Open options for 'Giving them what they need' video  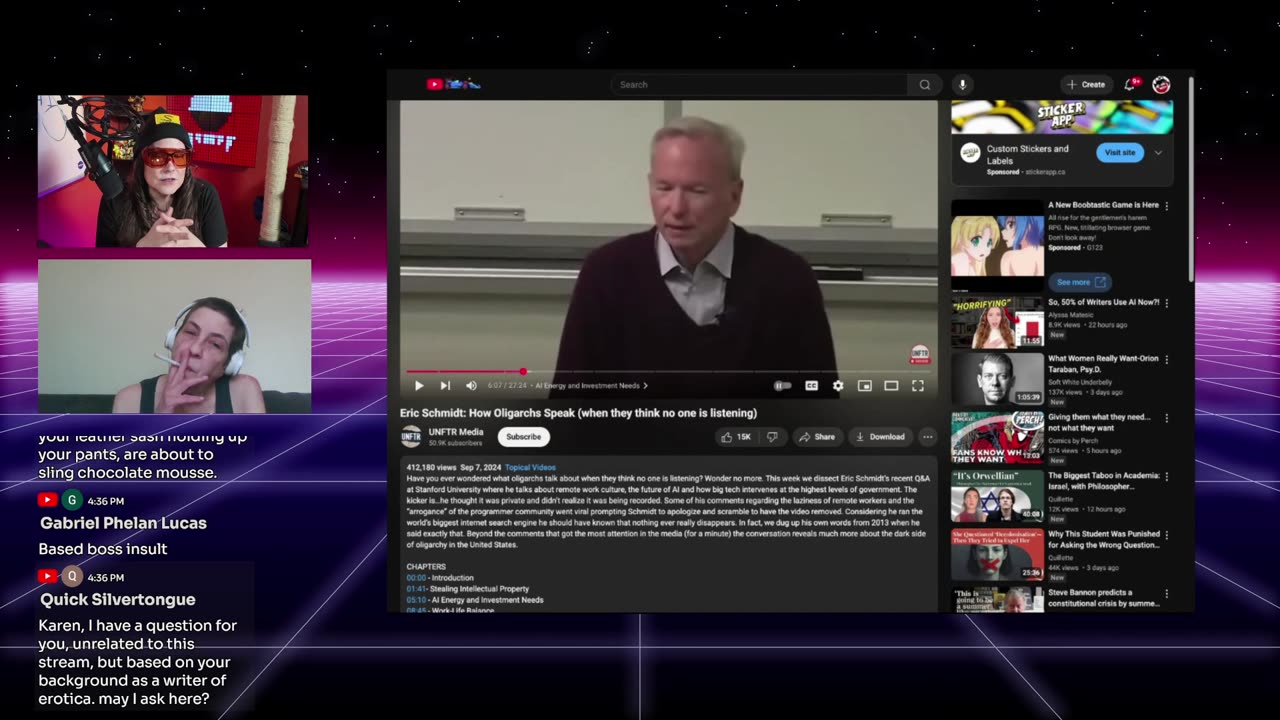1166,418
